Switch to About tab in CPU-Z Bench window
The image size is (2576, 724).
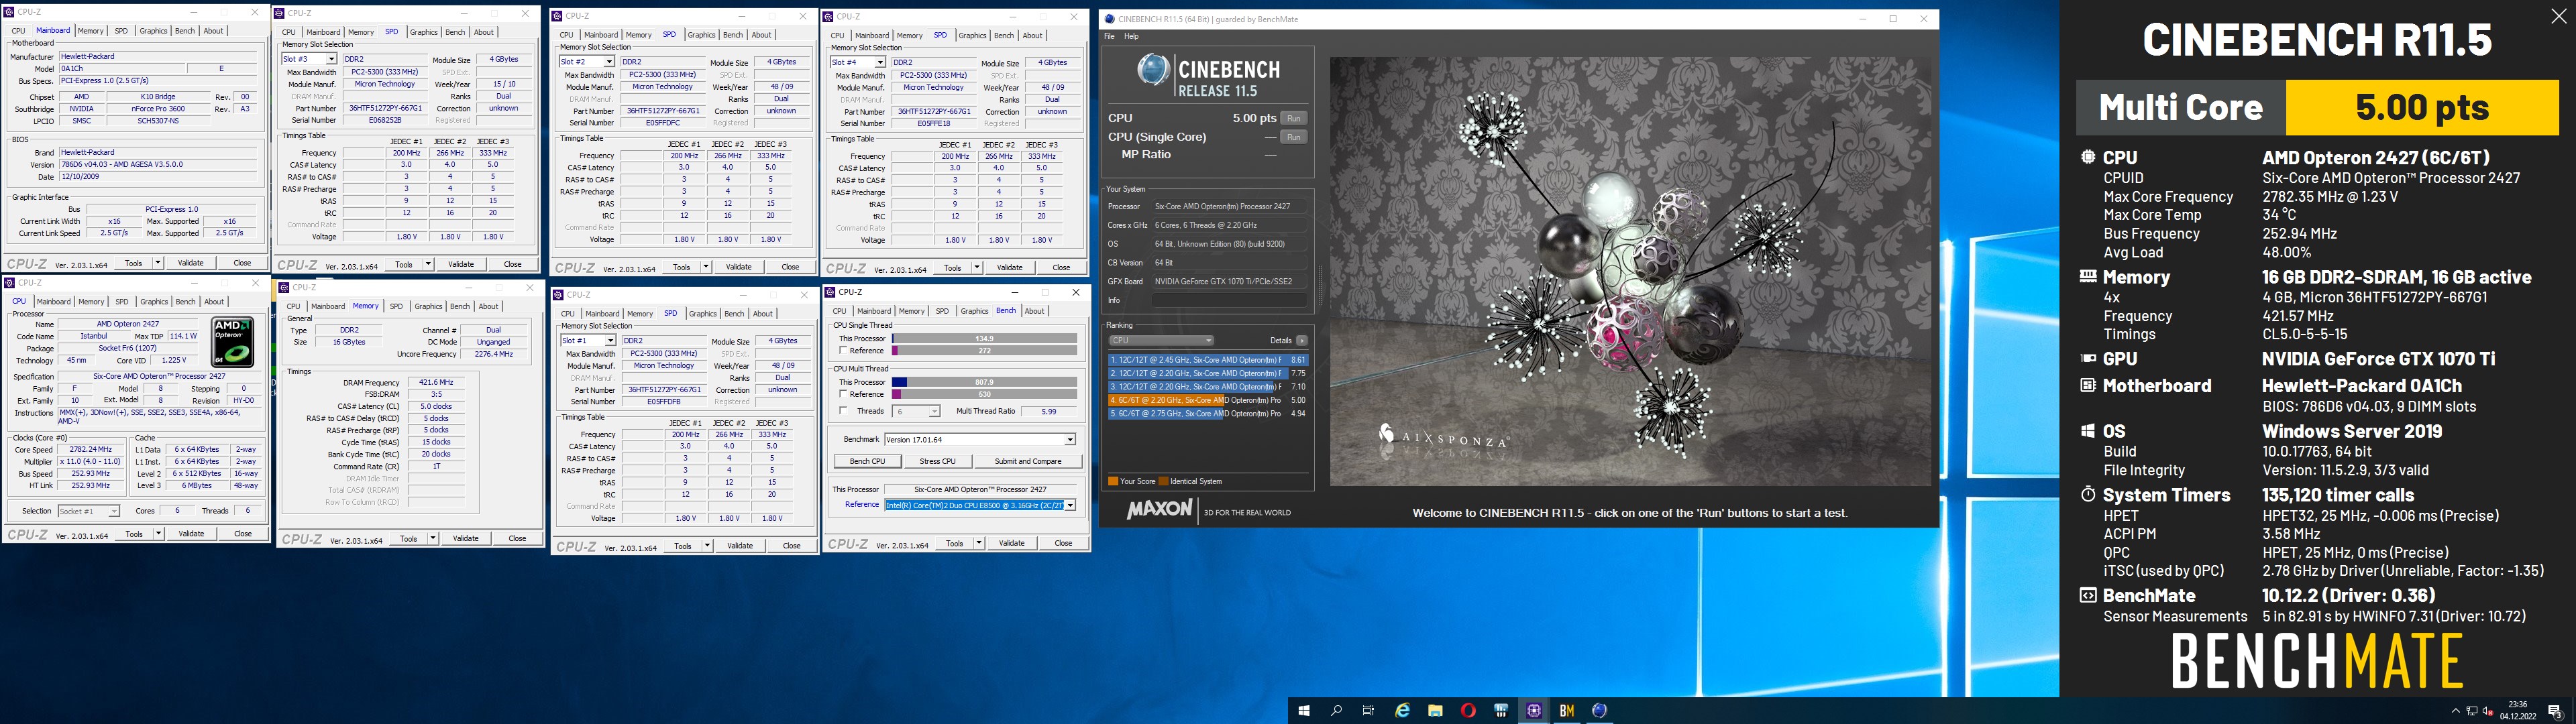[1035, 311]
